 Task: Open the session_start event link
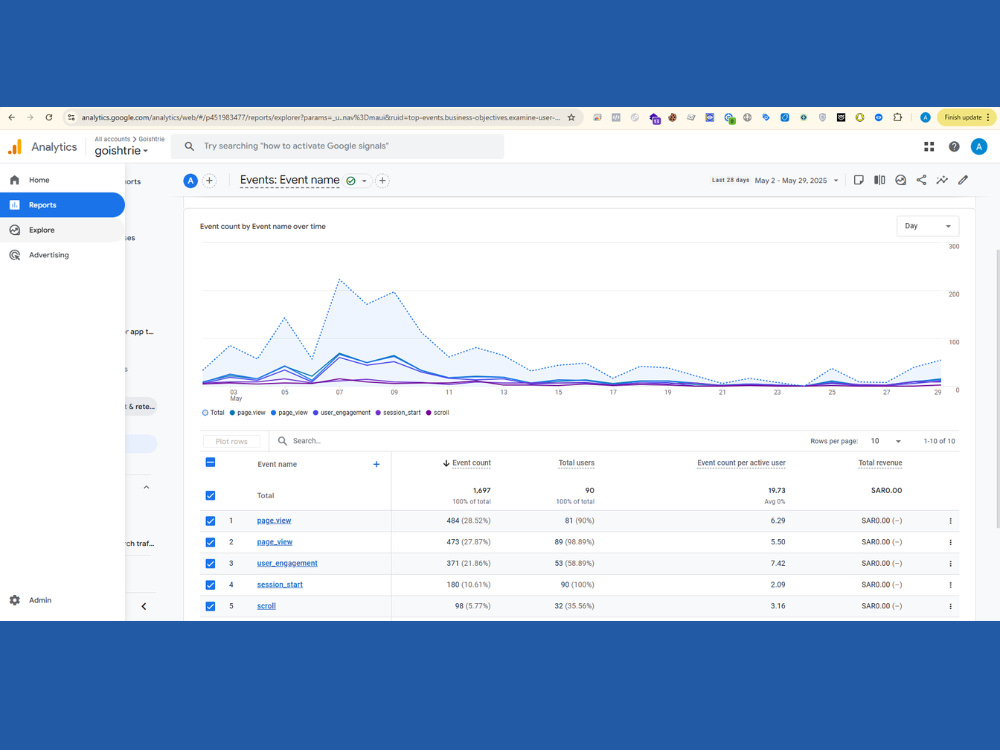(279, 584)
